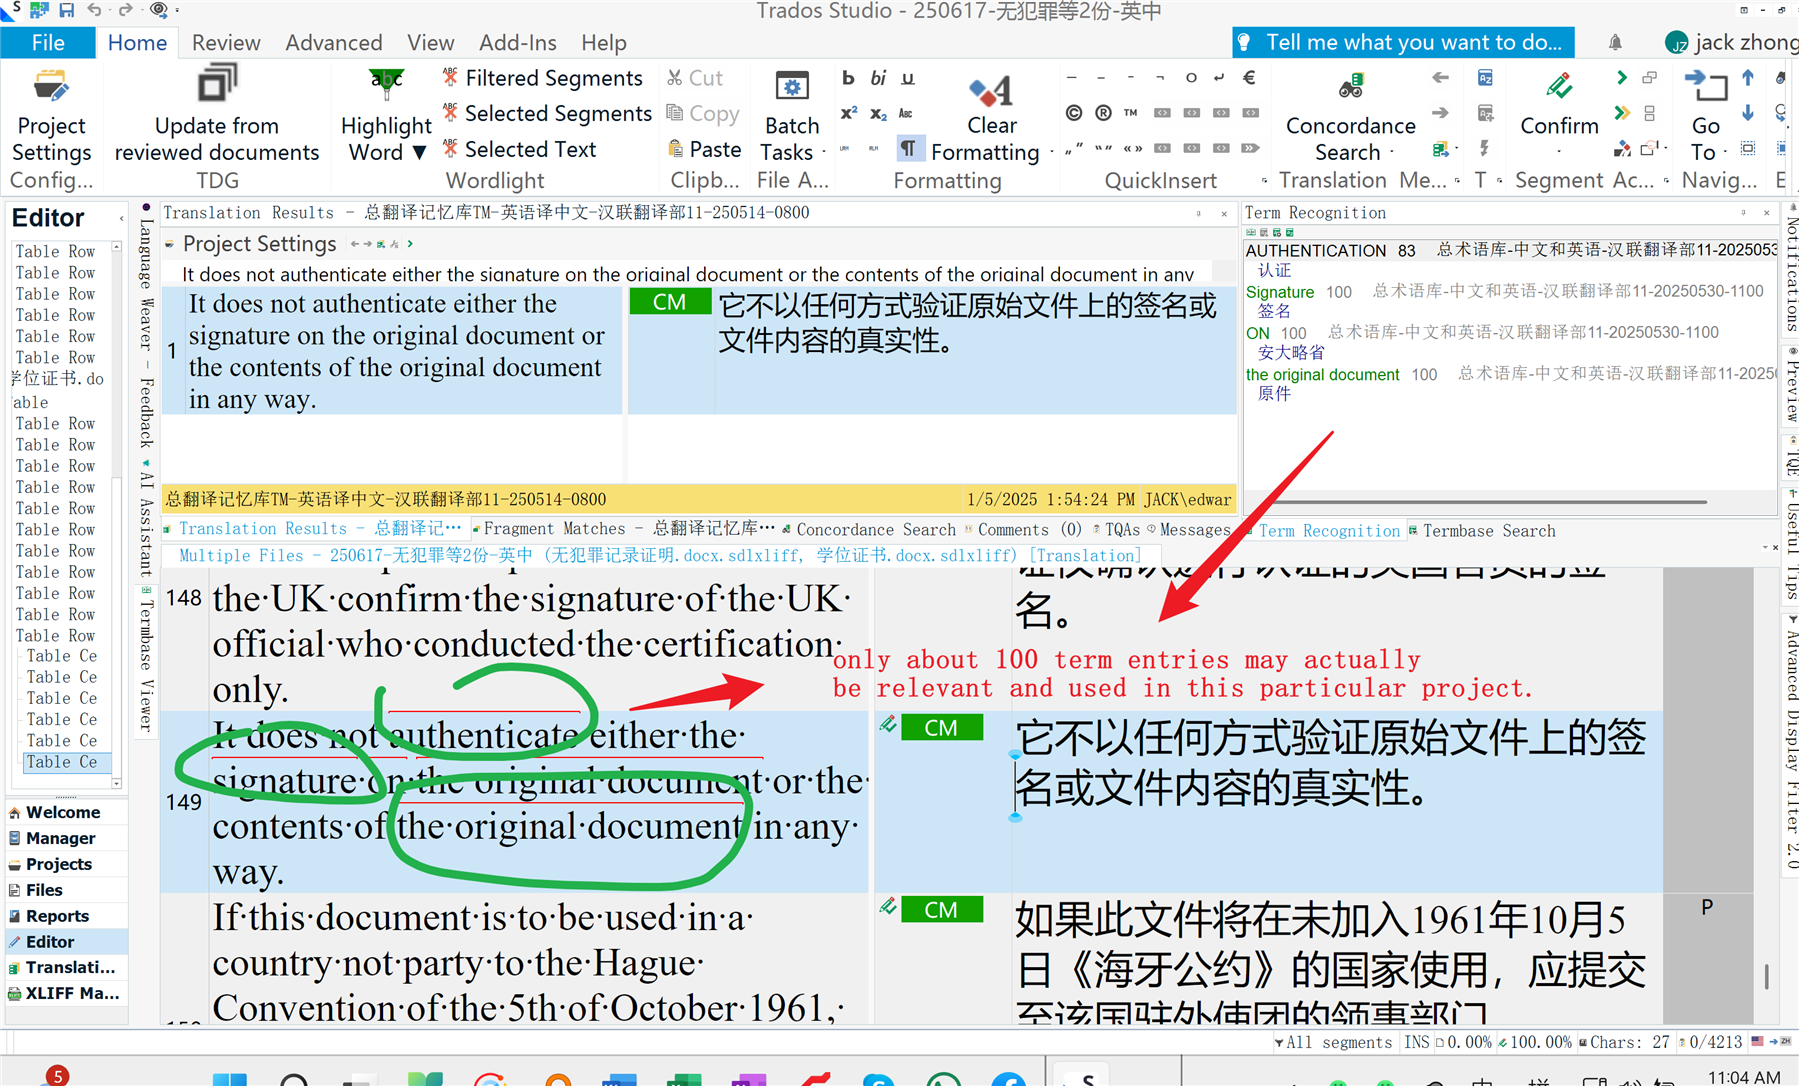Click the Show Translated Terms AZ icon
Viewport: 1799px width, 1086px height.
(1485, 78)
